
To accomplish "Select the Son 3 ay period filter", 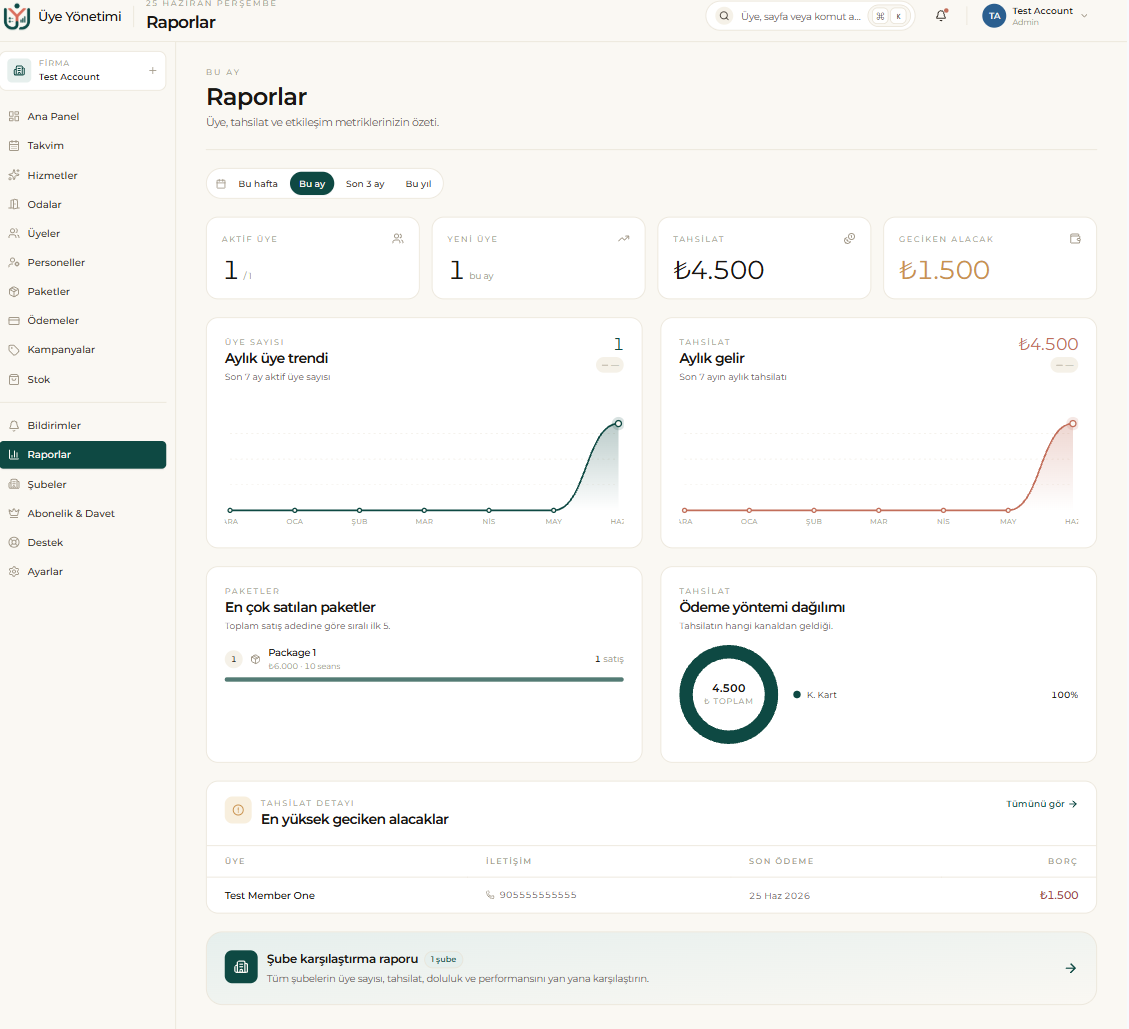I will [365, 184].
